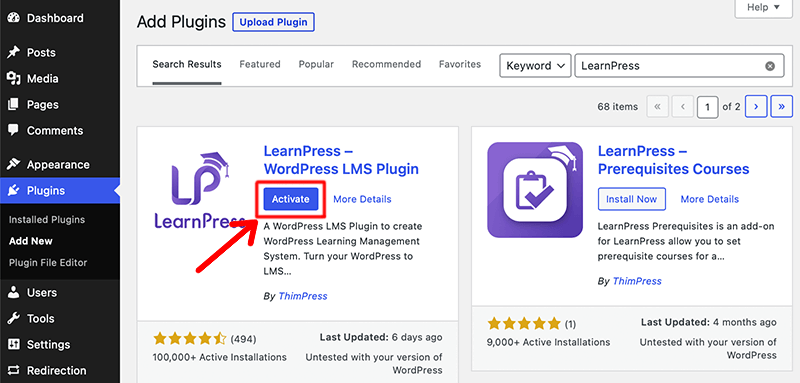Open More Details for LearnPress LMS
Screen dimensions: 800x383
[362, 199]
